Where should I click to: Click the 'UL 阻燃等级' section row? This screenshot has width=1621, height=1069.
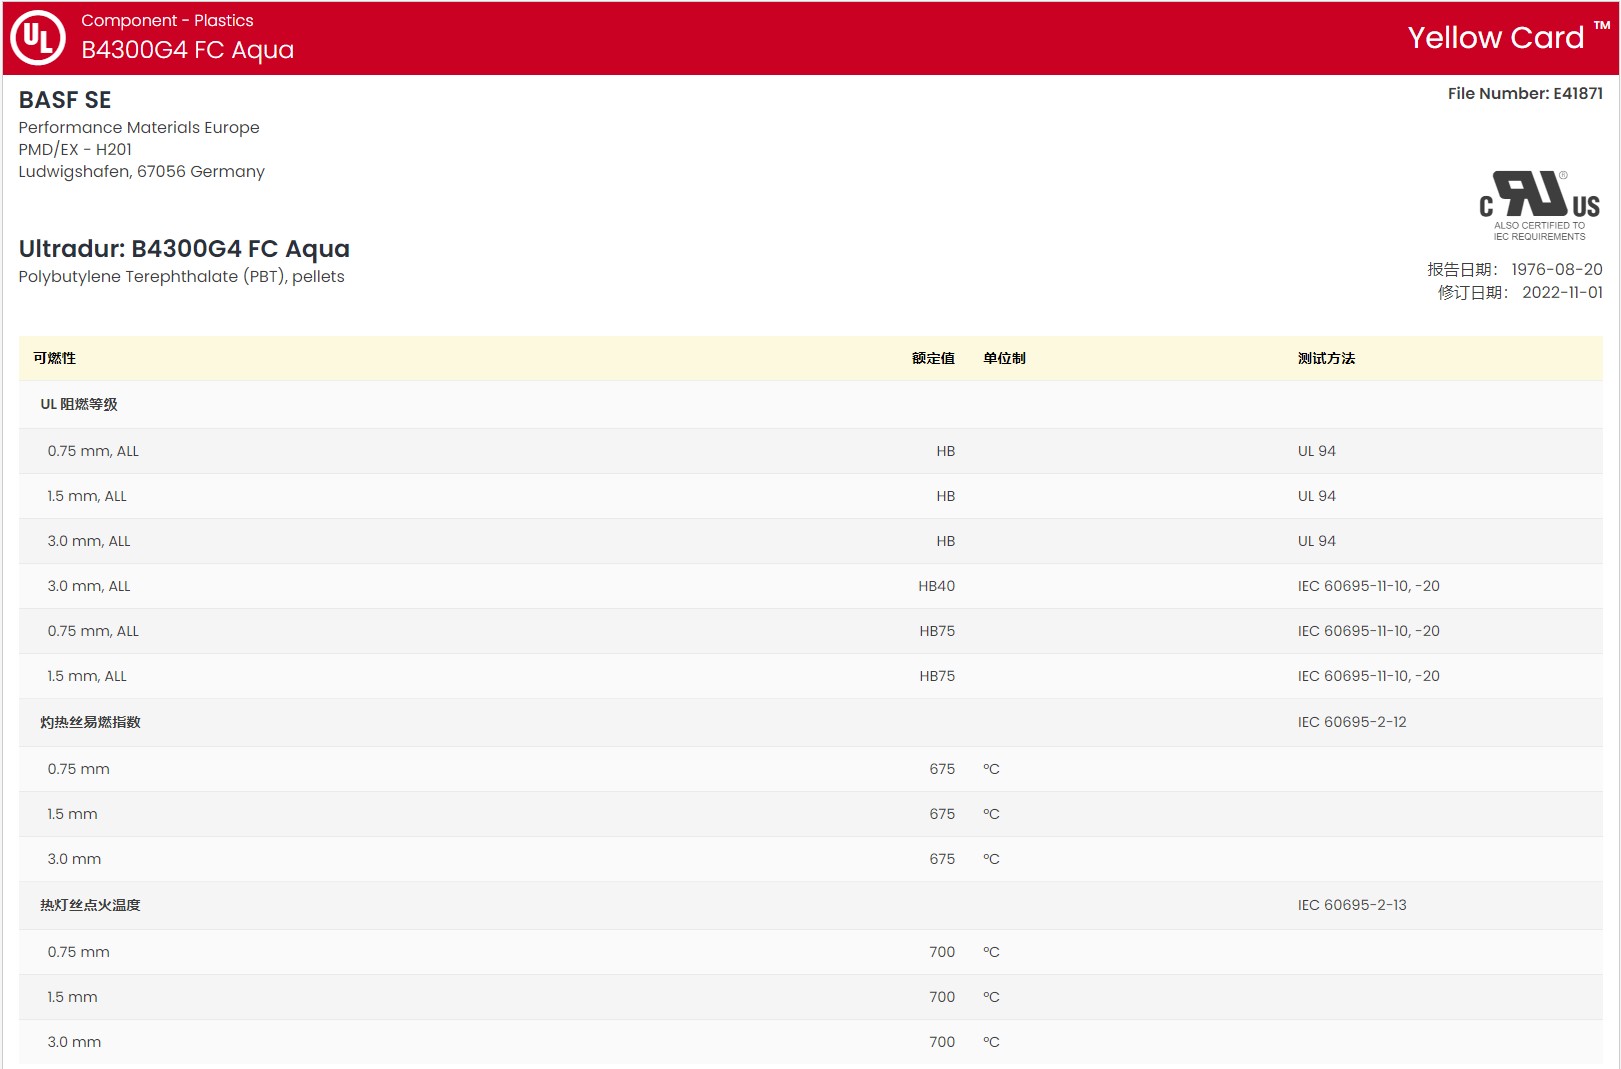tap(810, 404)
